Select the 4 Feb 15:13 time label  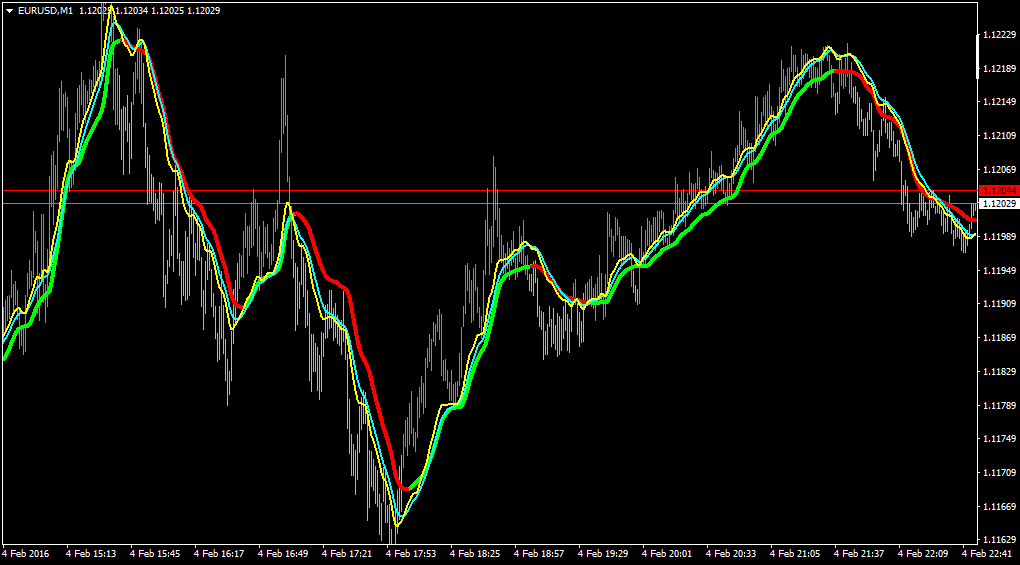tap(91, 553)
